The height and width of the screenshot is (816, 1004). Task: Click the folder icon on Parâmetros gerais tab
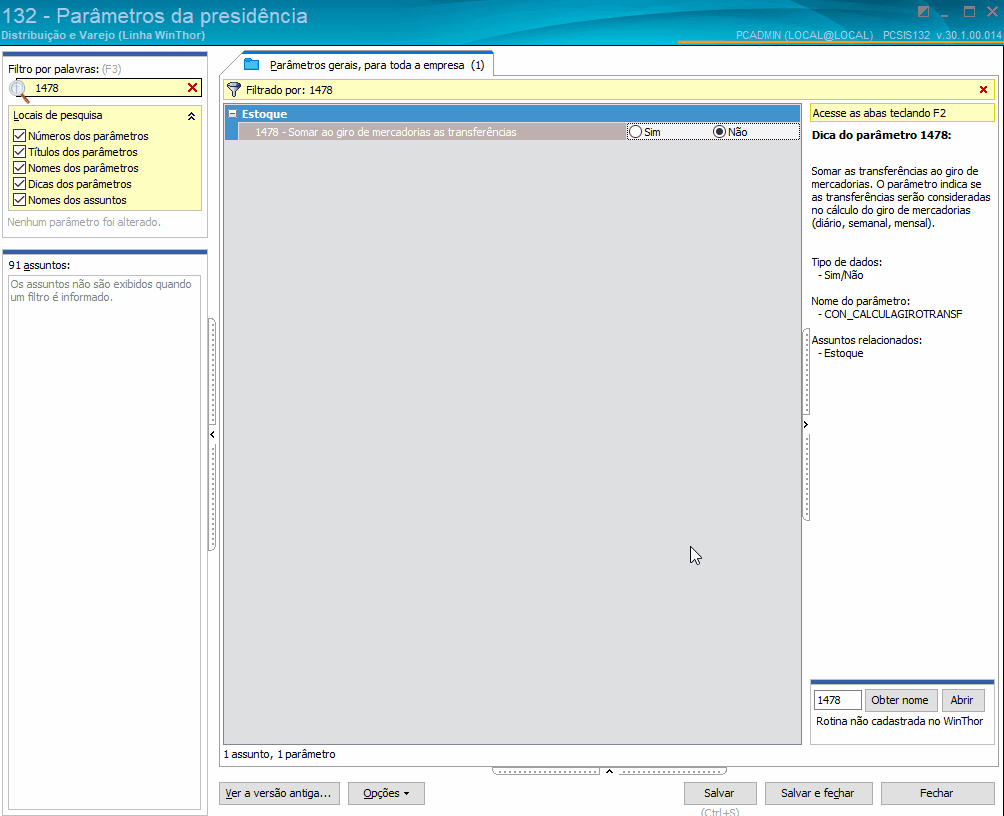coord(252,65)
